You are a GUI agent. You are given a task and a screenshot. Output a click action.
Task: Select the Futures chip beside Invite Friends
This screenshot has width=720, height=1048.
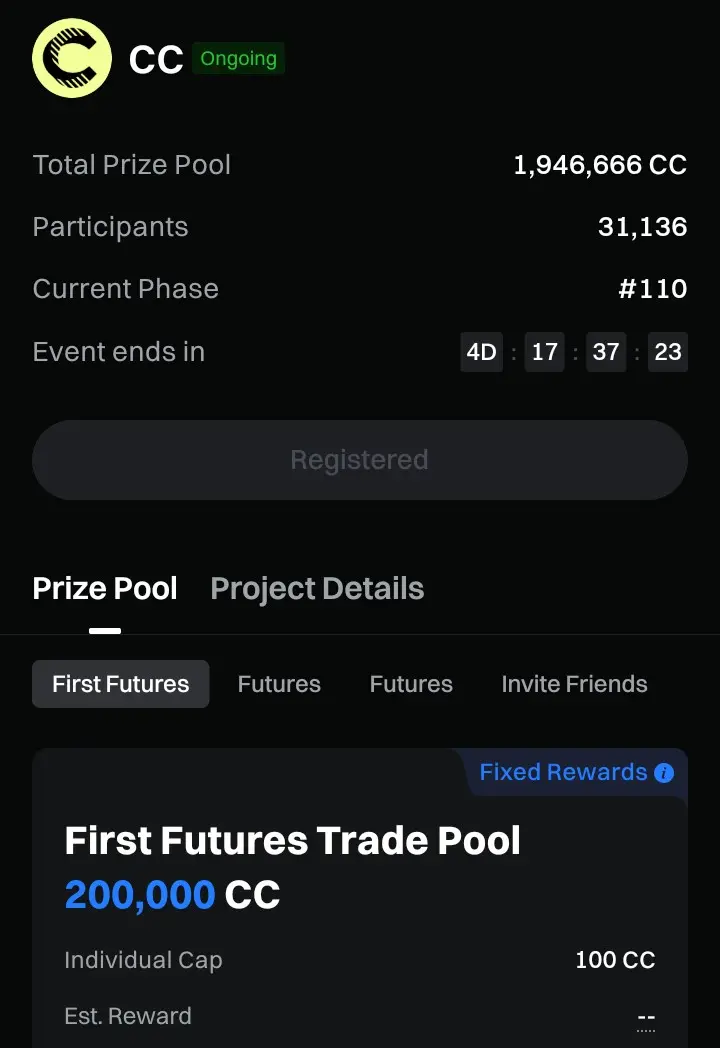(411, 684)
